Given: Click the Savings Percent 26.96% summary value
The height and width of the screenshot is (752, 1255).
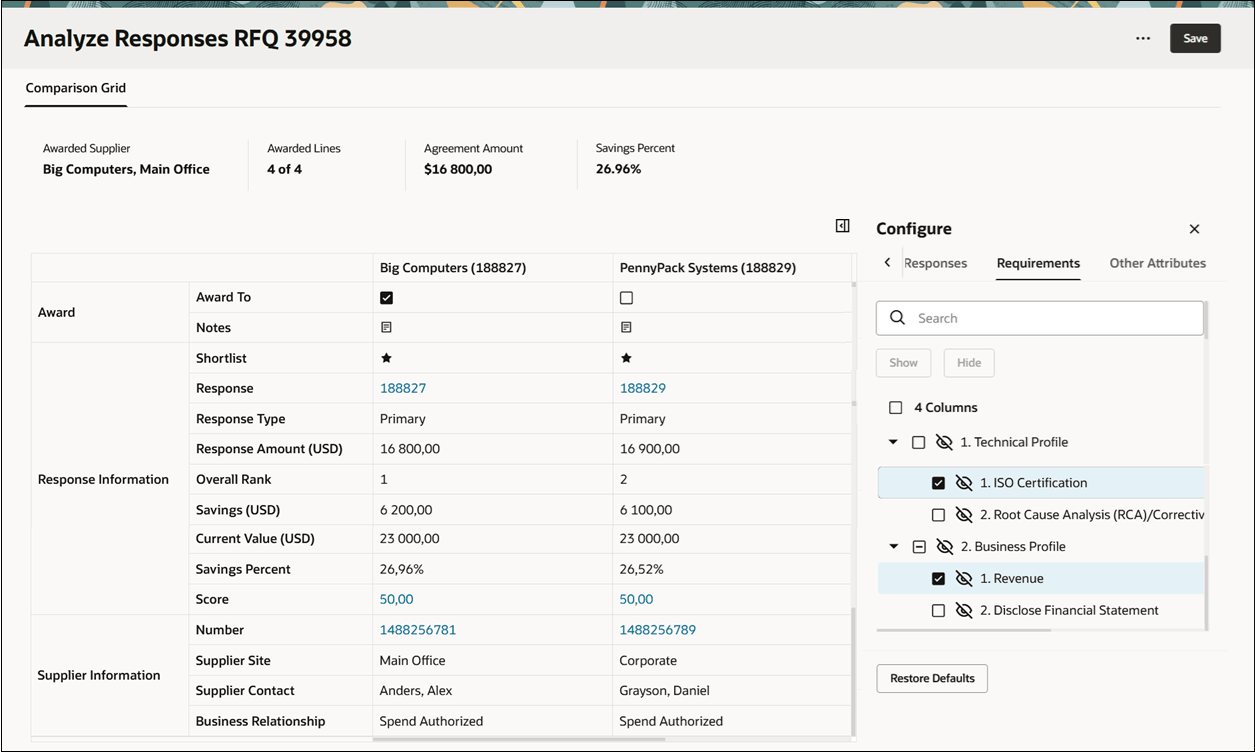Looking at the screenshot, I should pos(619,169).
